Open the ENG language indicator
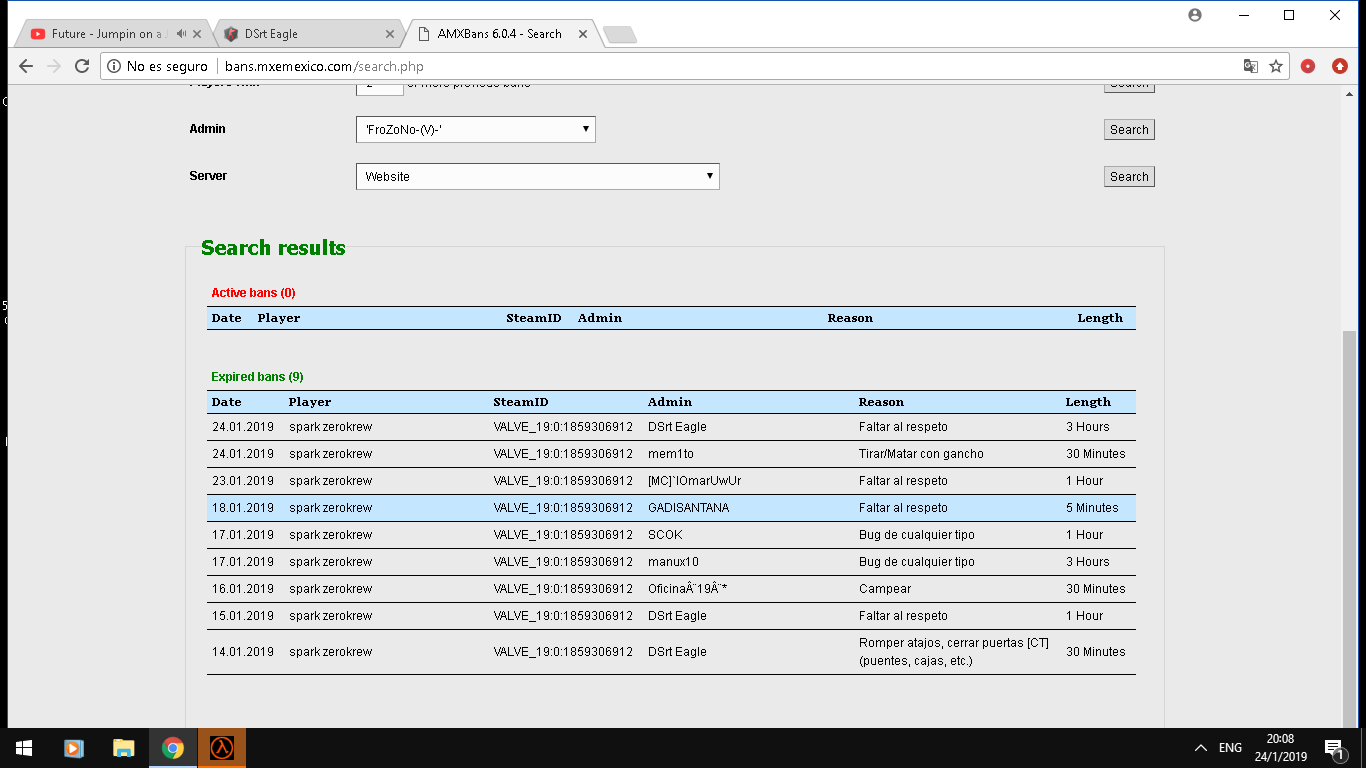Screen dimensions: 1366x768 pos(1231,748)
